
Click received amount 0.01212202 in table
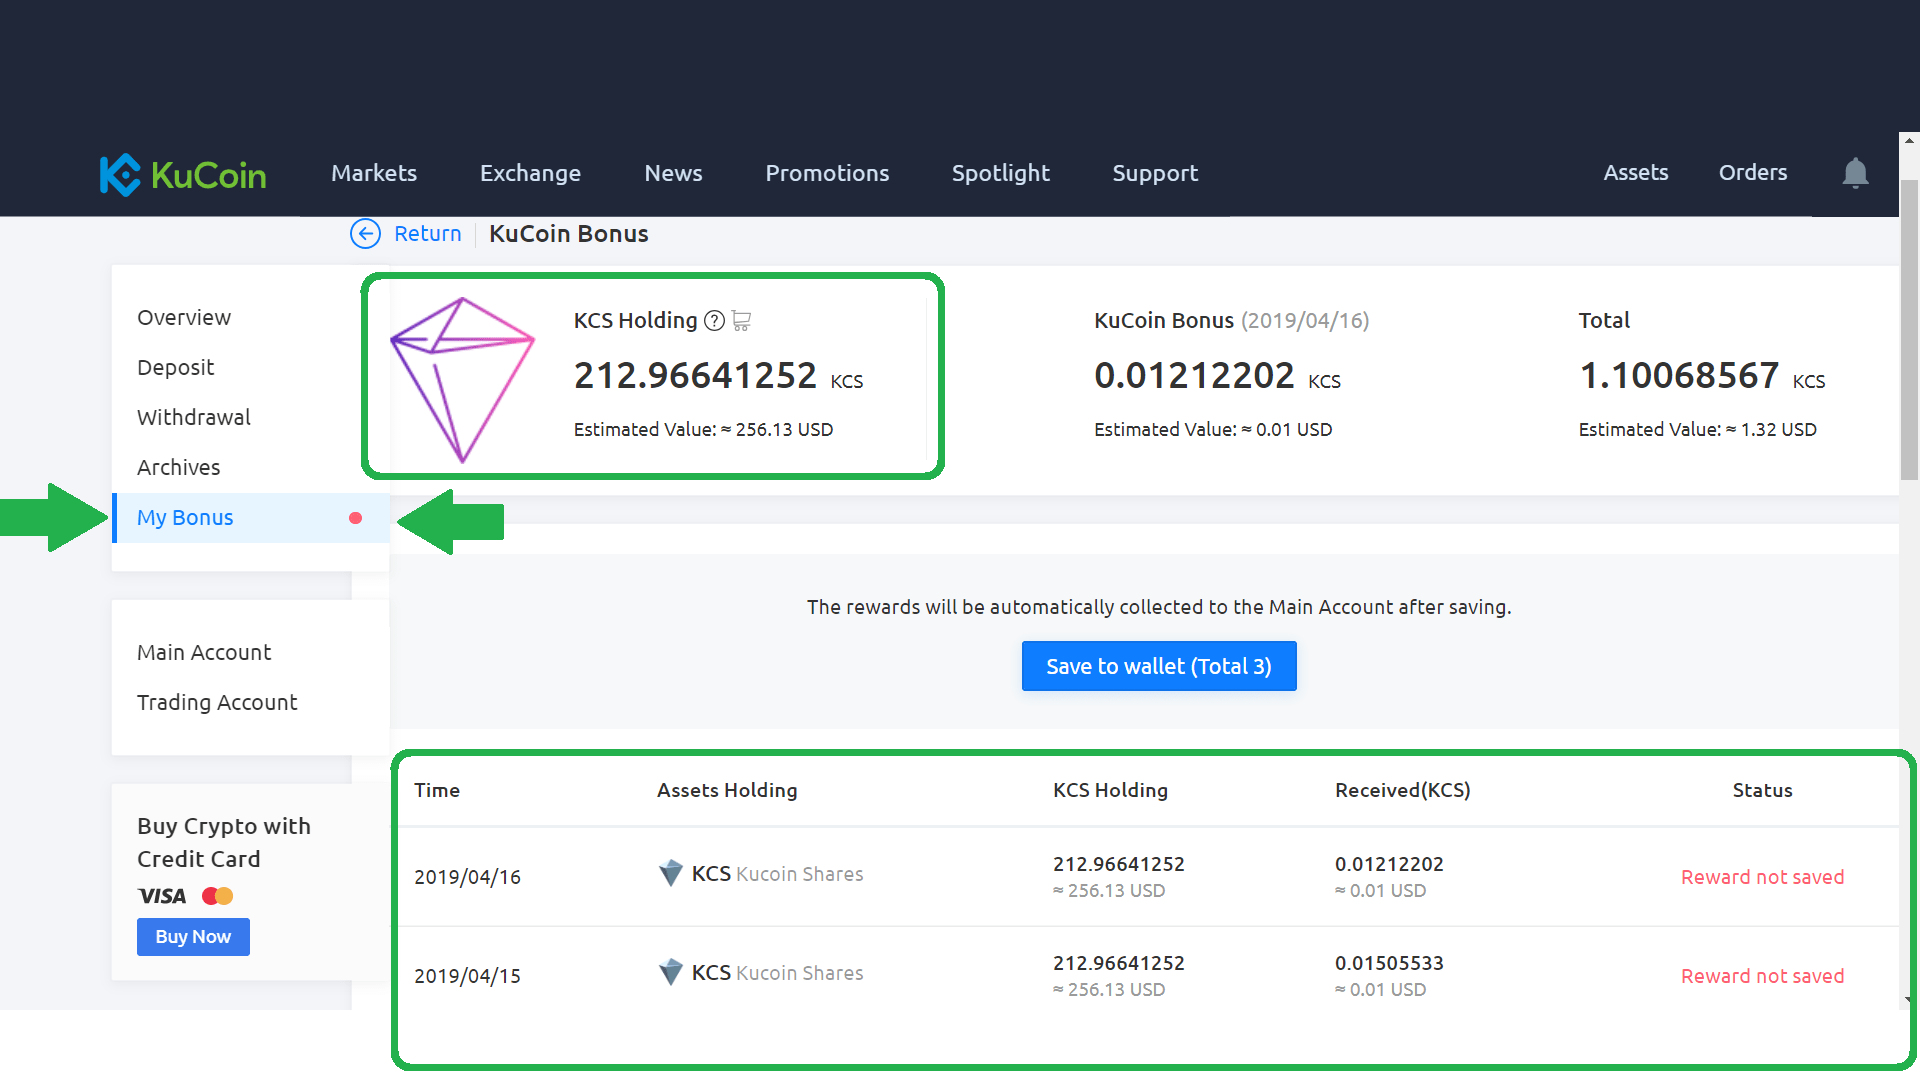1389,864
